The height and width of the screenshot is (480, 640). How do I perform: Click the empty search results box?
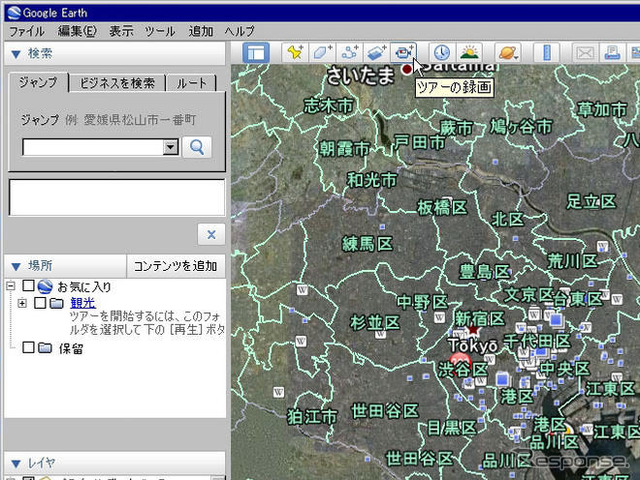click(117, 197)
